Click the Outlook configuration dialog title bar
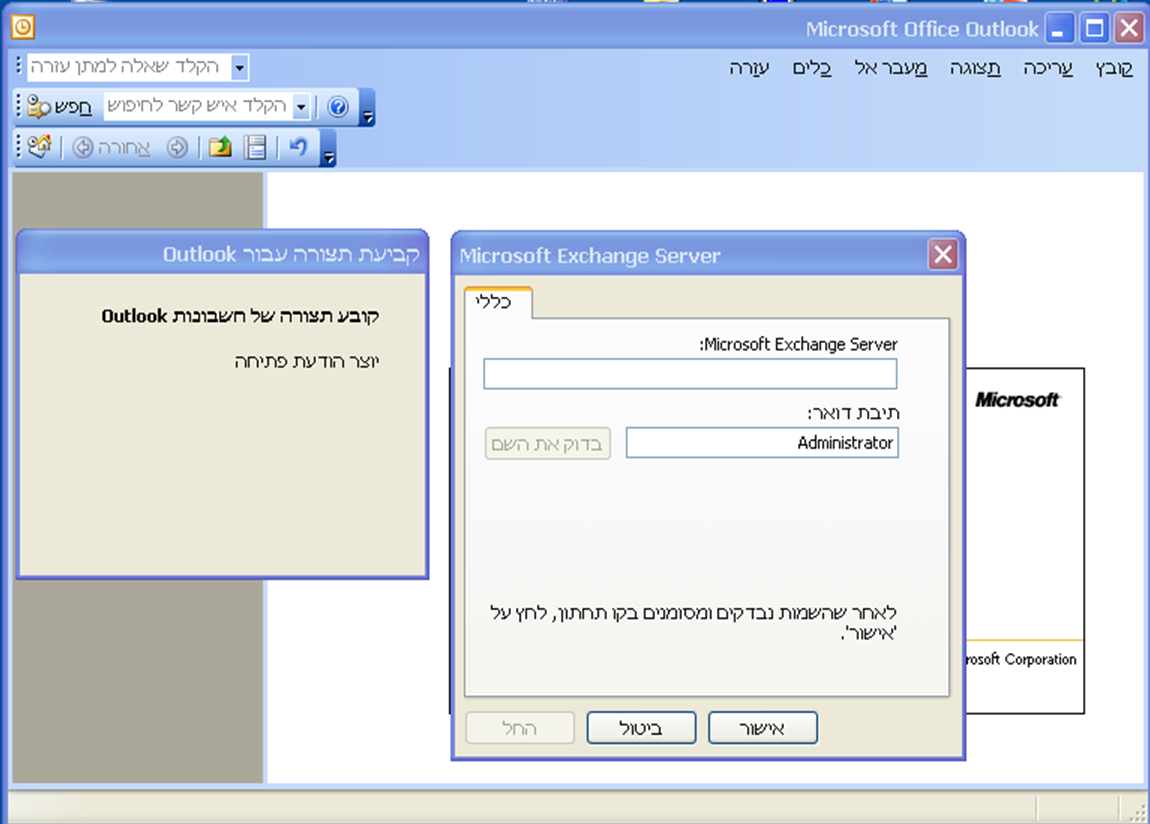Screen dimensions: 1150x824 coord(222,254)
